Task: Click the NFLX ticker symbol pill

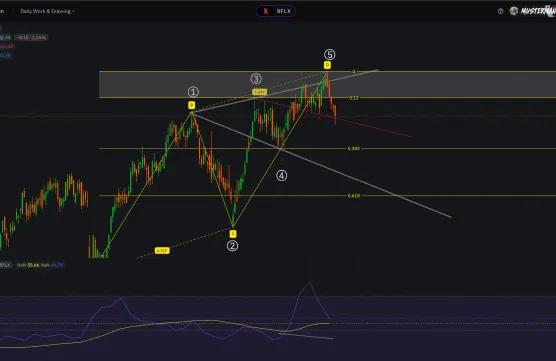Action: point(276,11)
